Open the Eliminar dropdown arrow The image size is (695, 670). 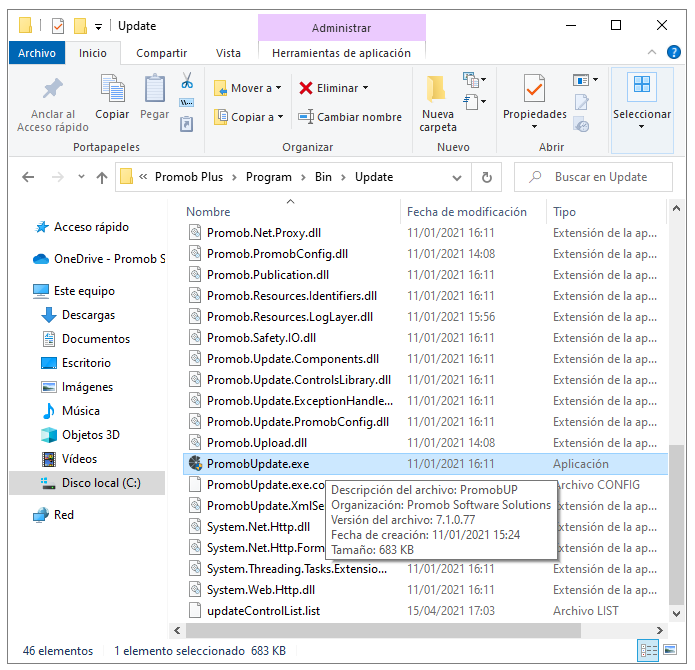(366, 88)
